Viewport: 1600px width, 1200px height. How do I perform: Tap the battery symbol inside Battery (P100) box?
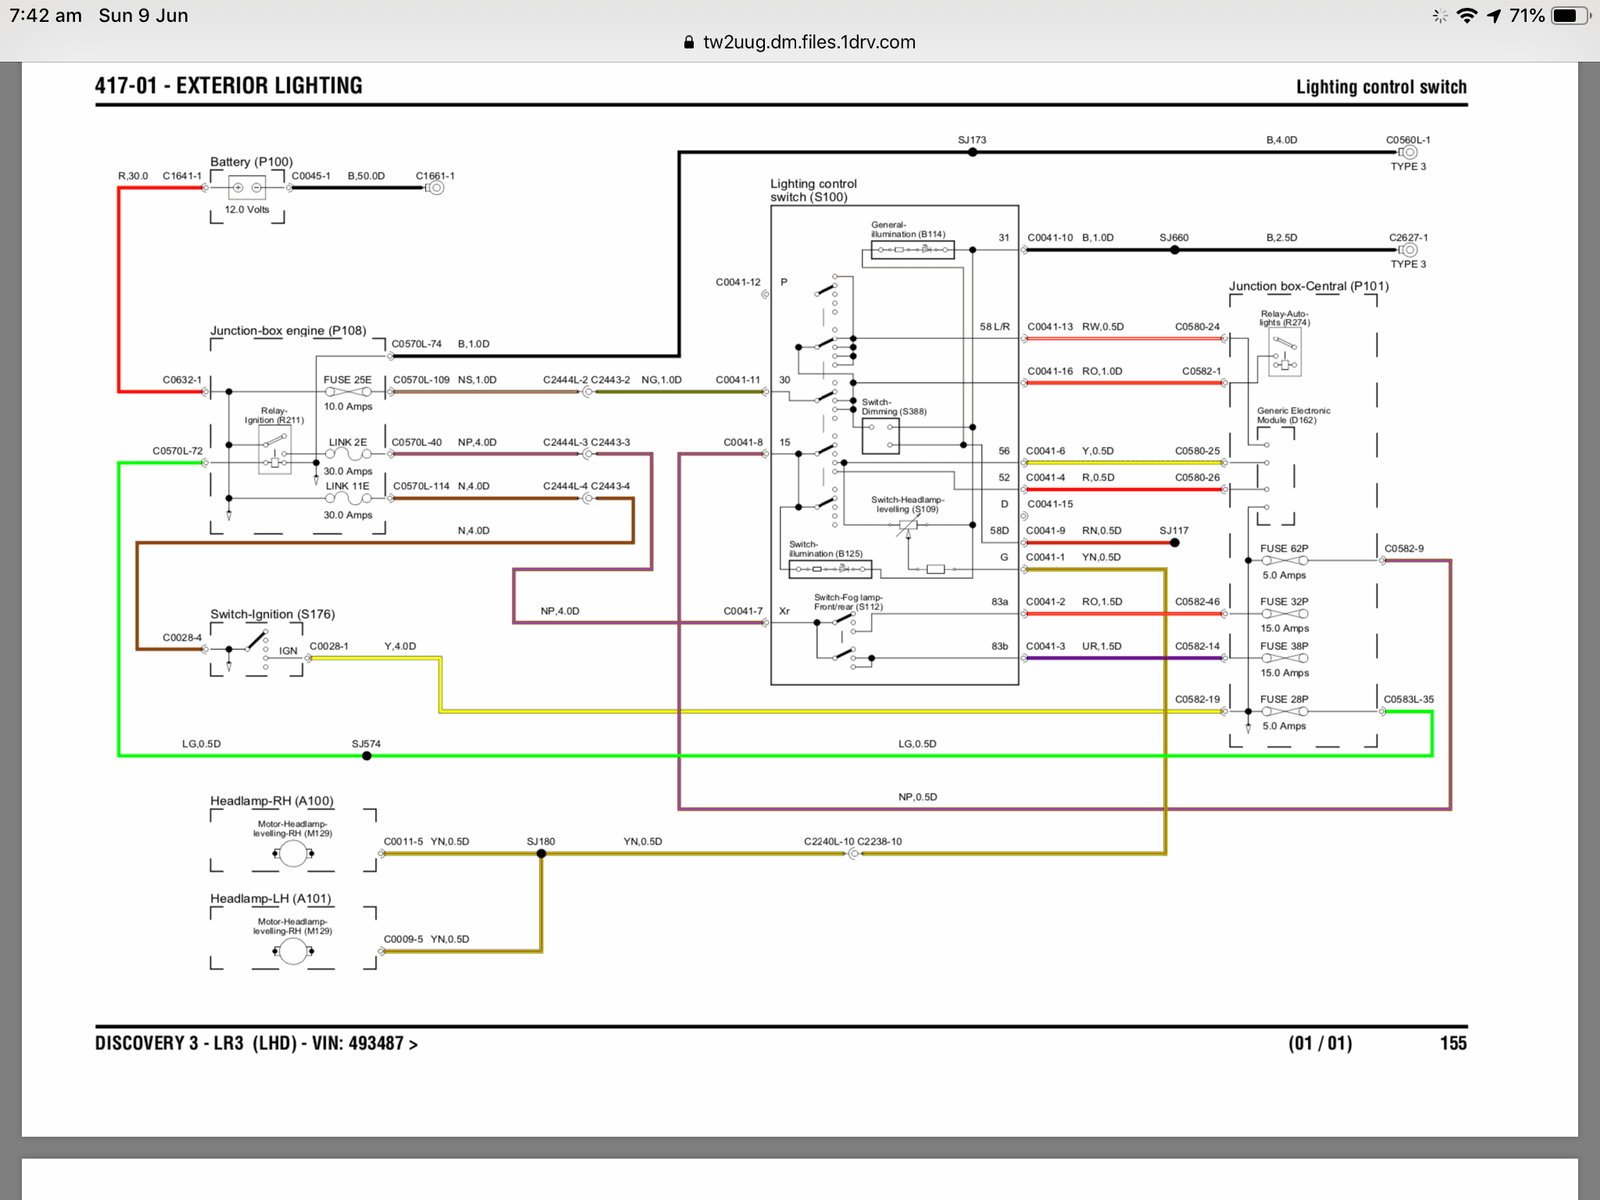coord(247,187)
